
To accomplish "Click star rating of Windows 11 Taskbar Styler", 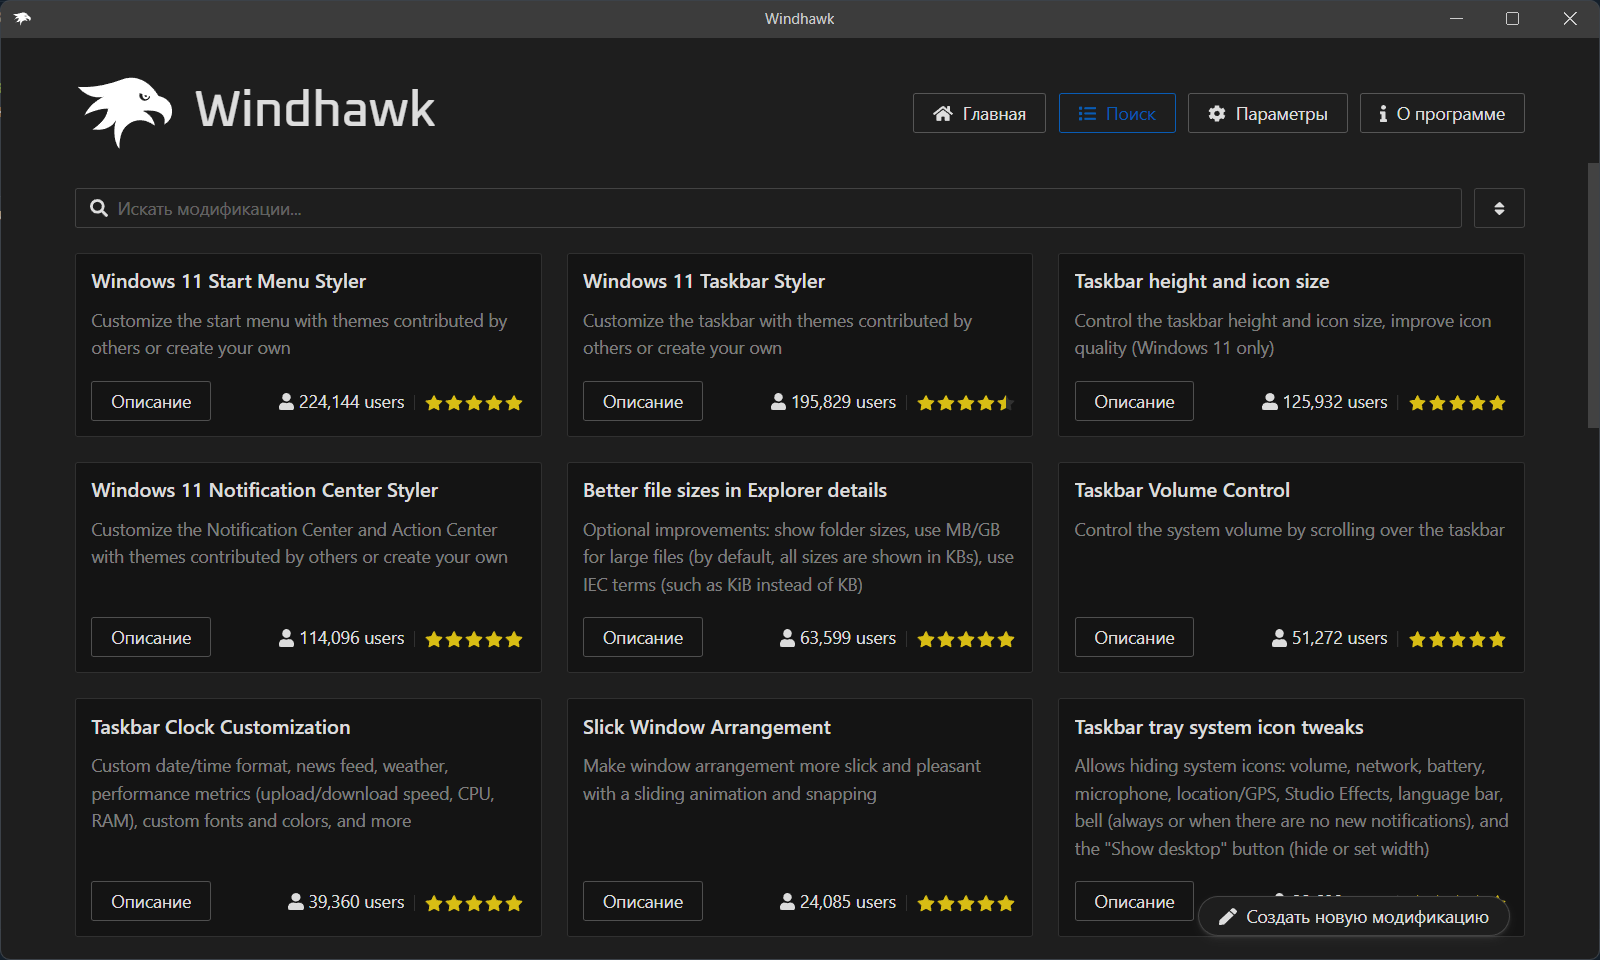I will (965, 403).
